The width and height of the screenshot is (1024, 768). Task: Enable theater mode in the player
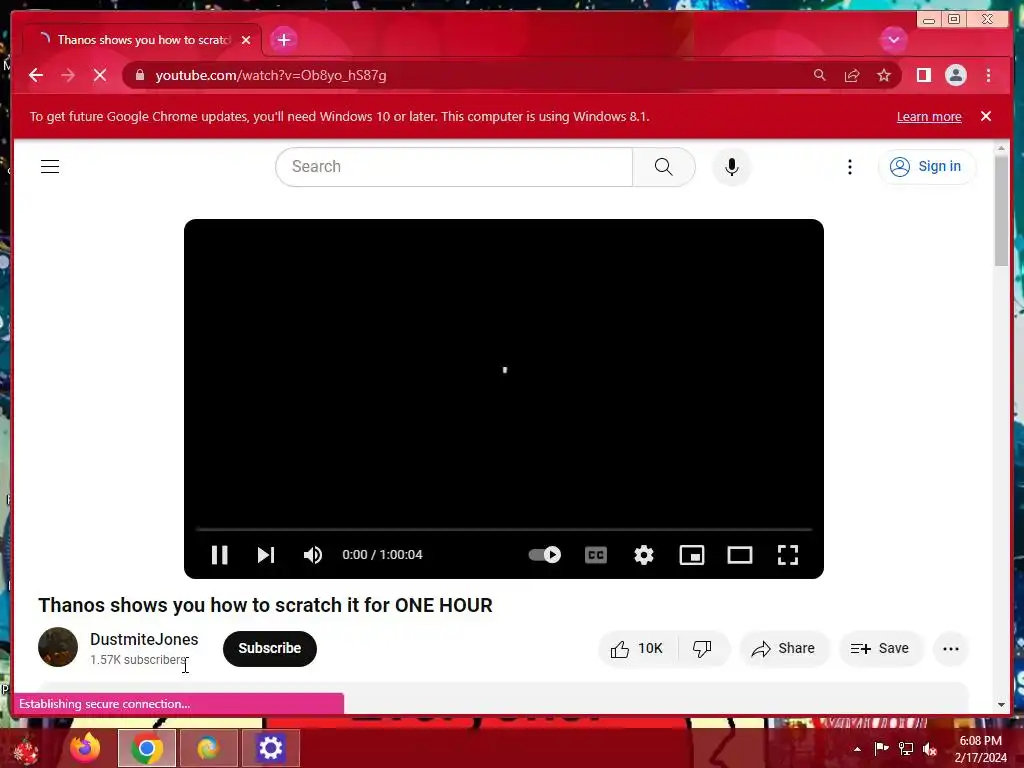tap(740, 554)
